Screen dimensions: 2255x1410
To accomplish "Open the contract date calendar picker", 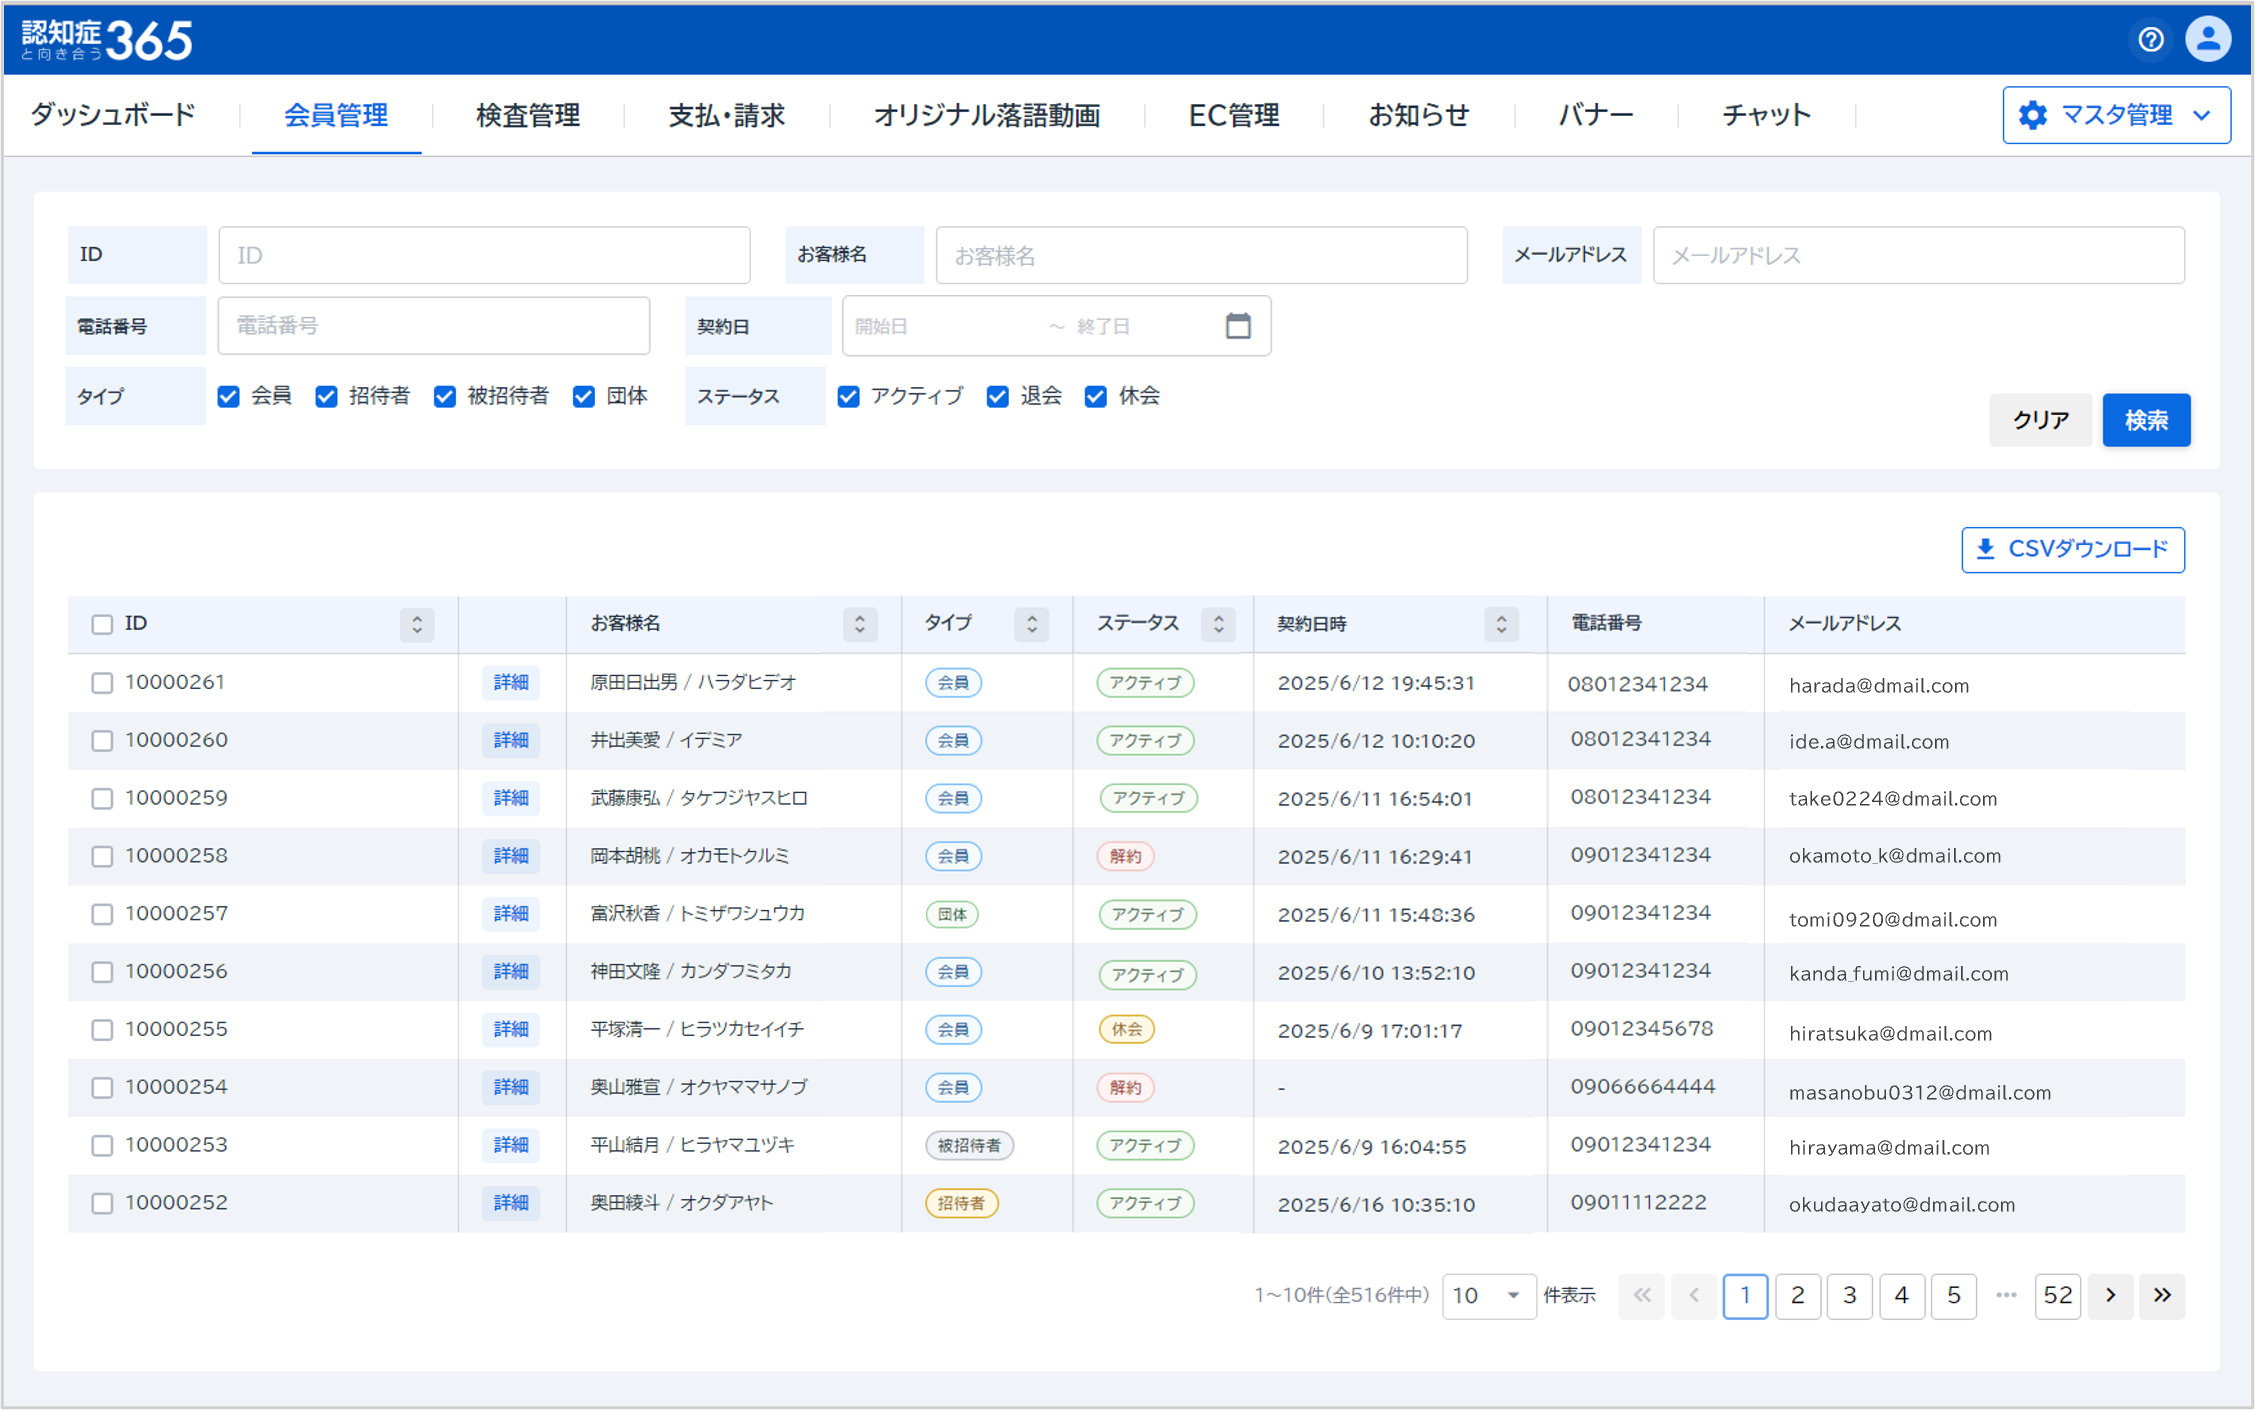I will click(1237, 326).
